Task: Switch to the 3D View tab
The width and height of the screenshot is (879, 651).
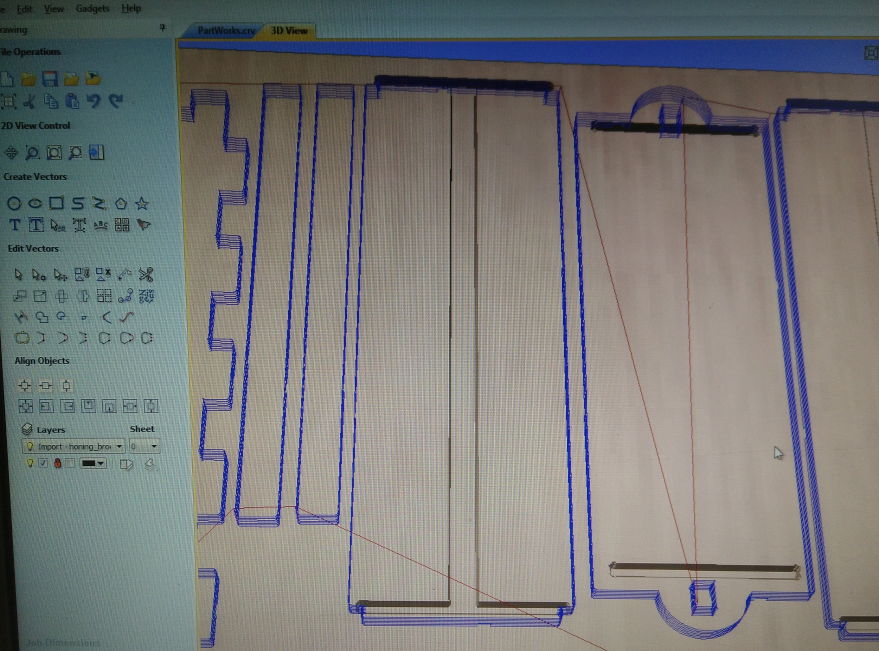Action: tap(289, 30)
